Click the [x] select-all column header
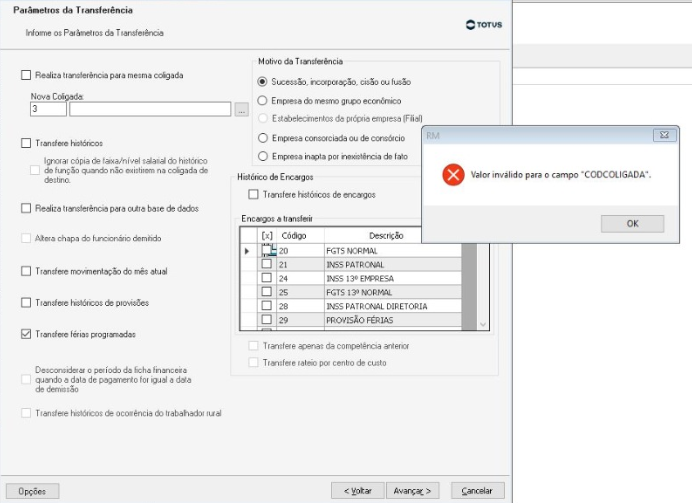This screenshot has width=692, height=503. [x=267, y=236]
